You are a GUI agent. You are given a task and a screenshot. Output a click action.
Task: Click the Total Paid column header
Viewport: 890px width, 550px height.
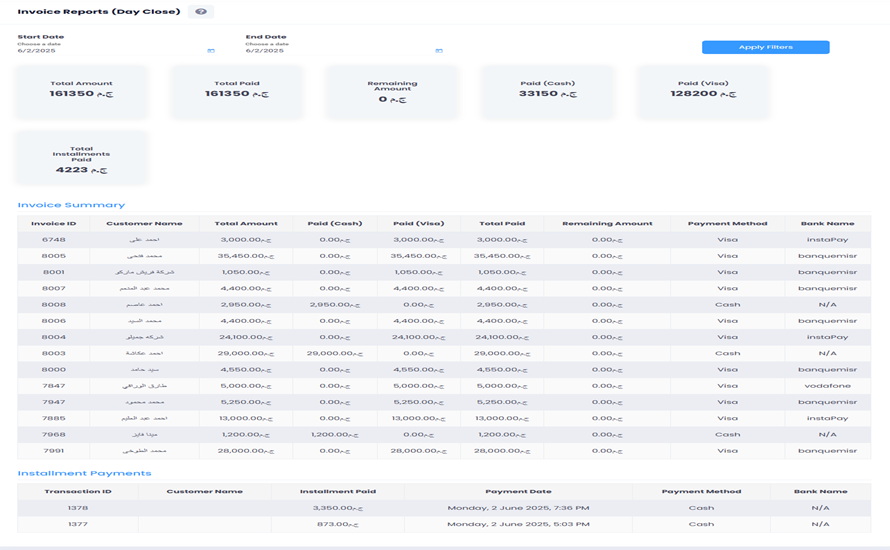(502, 224)
